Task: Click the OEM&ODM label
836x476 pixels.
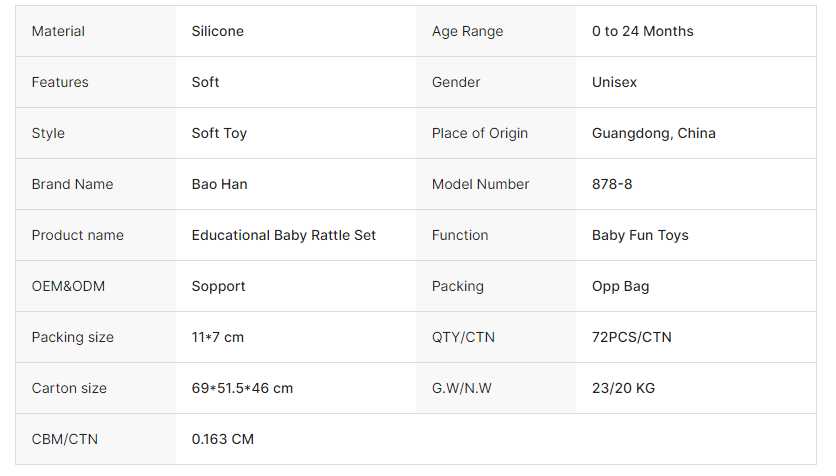Action: (68, 286)
